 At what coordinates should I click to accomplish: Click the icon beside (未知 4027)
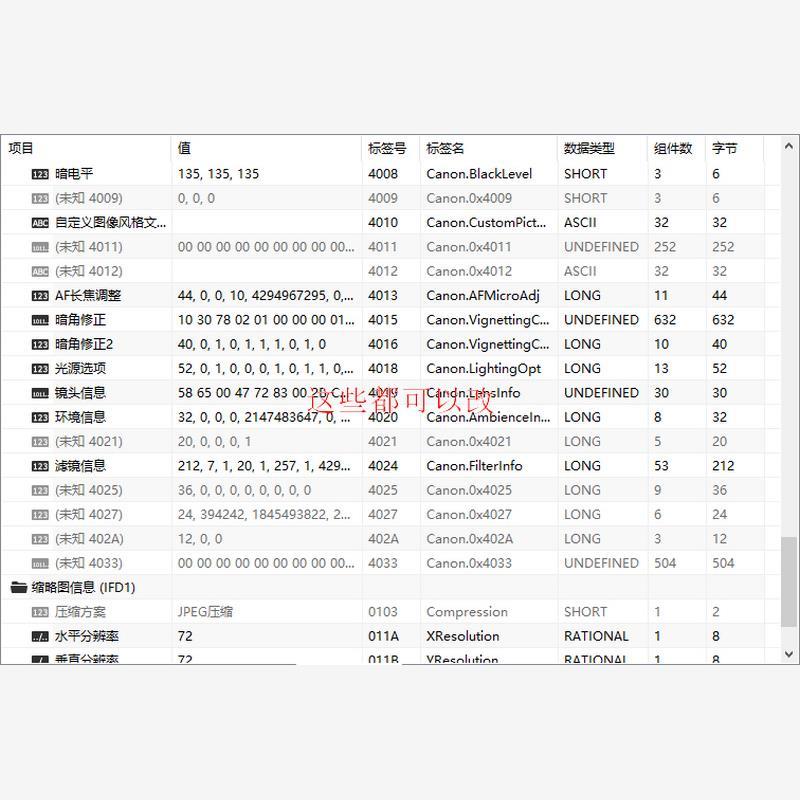point(40,515)
